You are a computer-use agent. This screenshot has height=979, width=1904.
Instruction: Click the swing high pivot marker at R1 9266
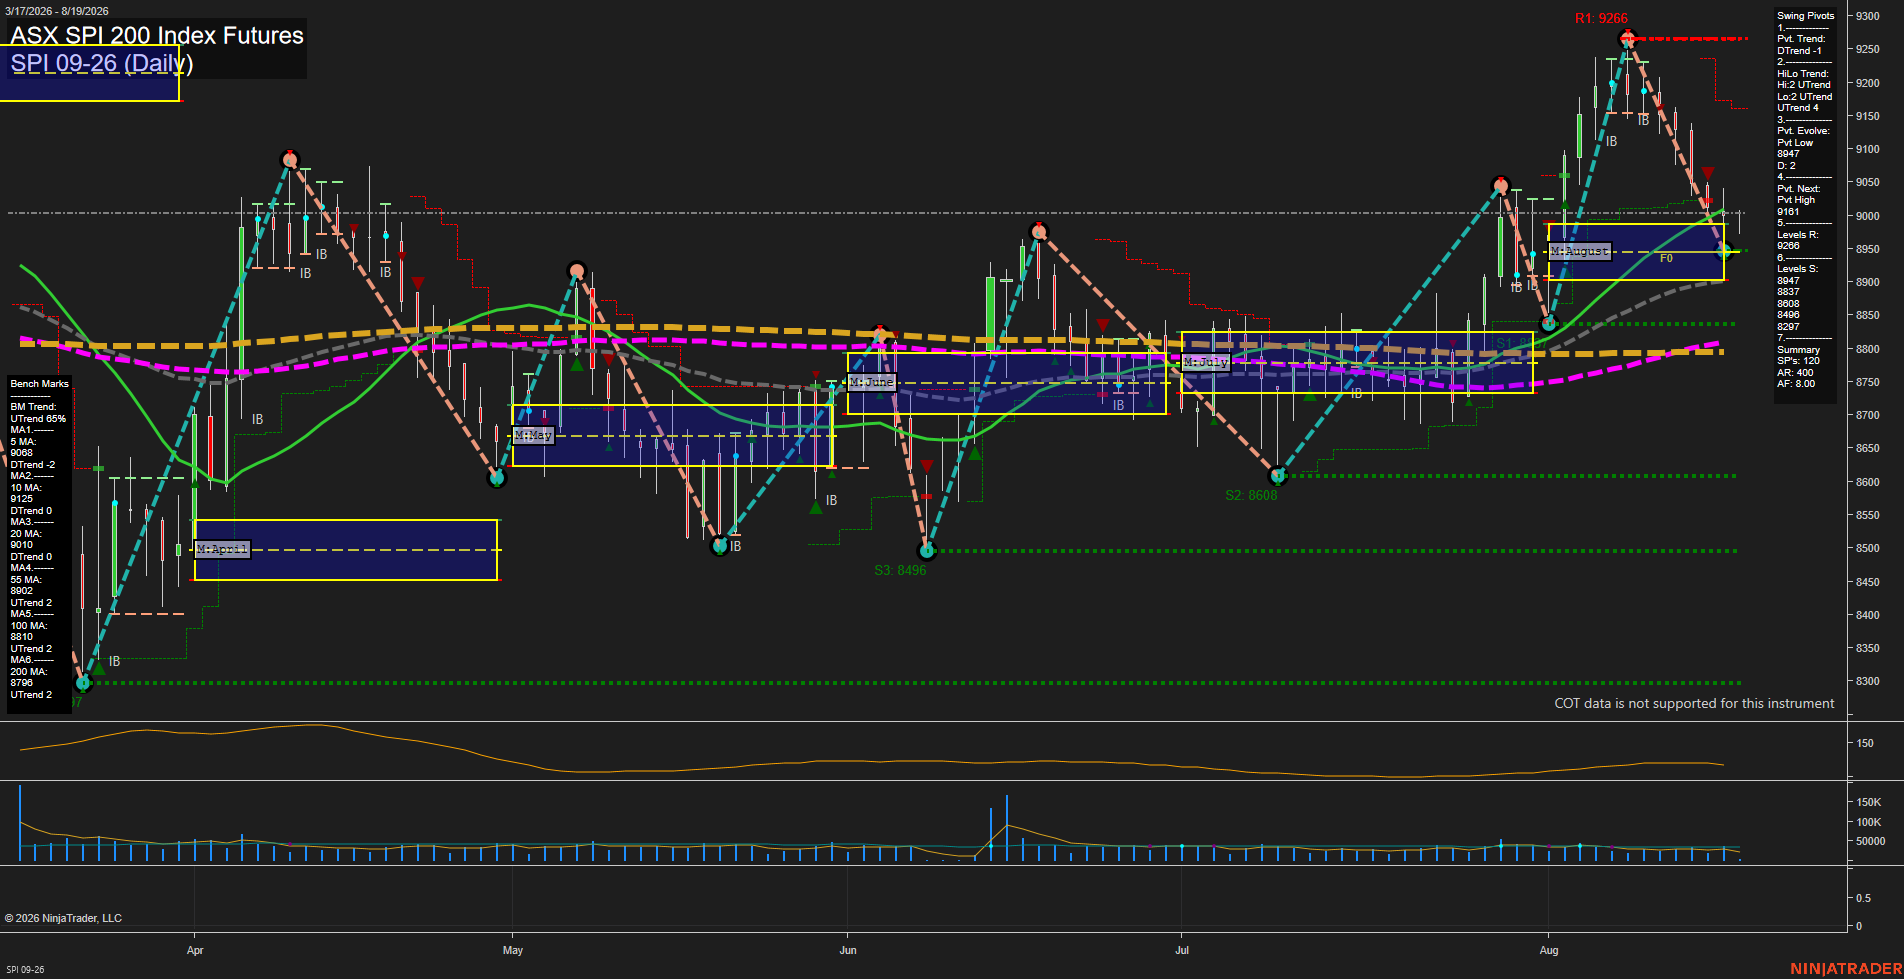click(x=1627, y=39)
